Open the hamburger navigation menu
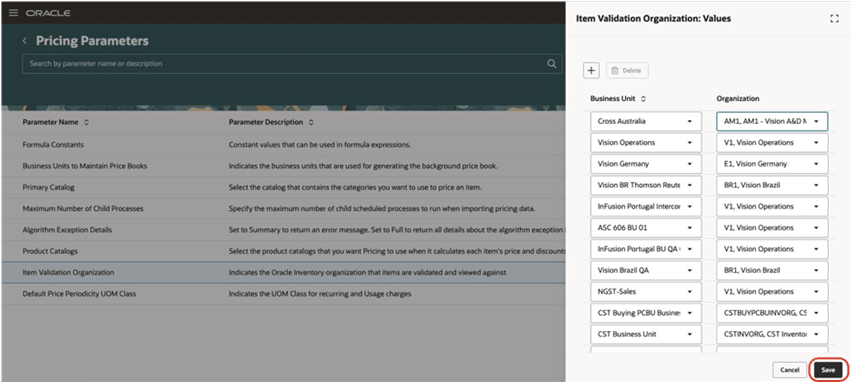The height and width of the screenshot is (384, 854). (x=14, y=13)
